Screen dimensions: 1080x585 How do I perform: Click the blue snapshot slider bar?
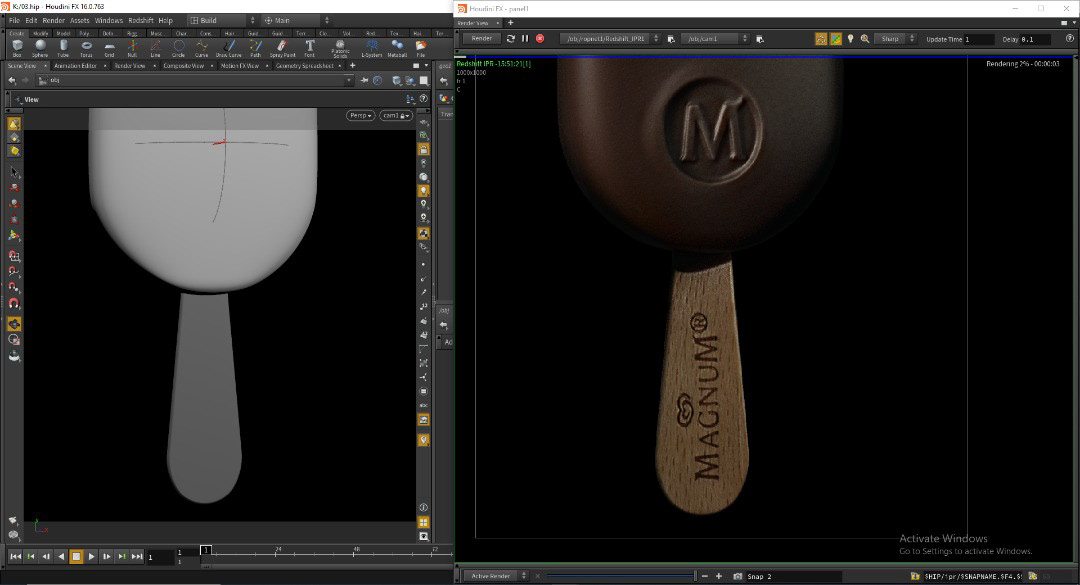tap(621, 576)
